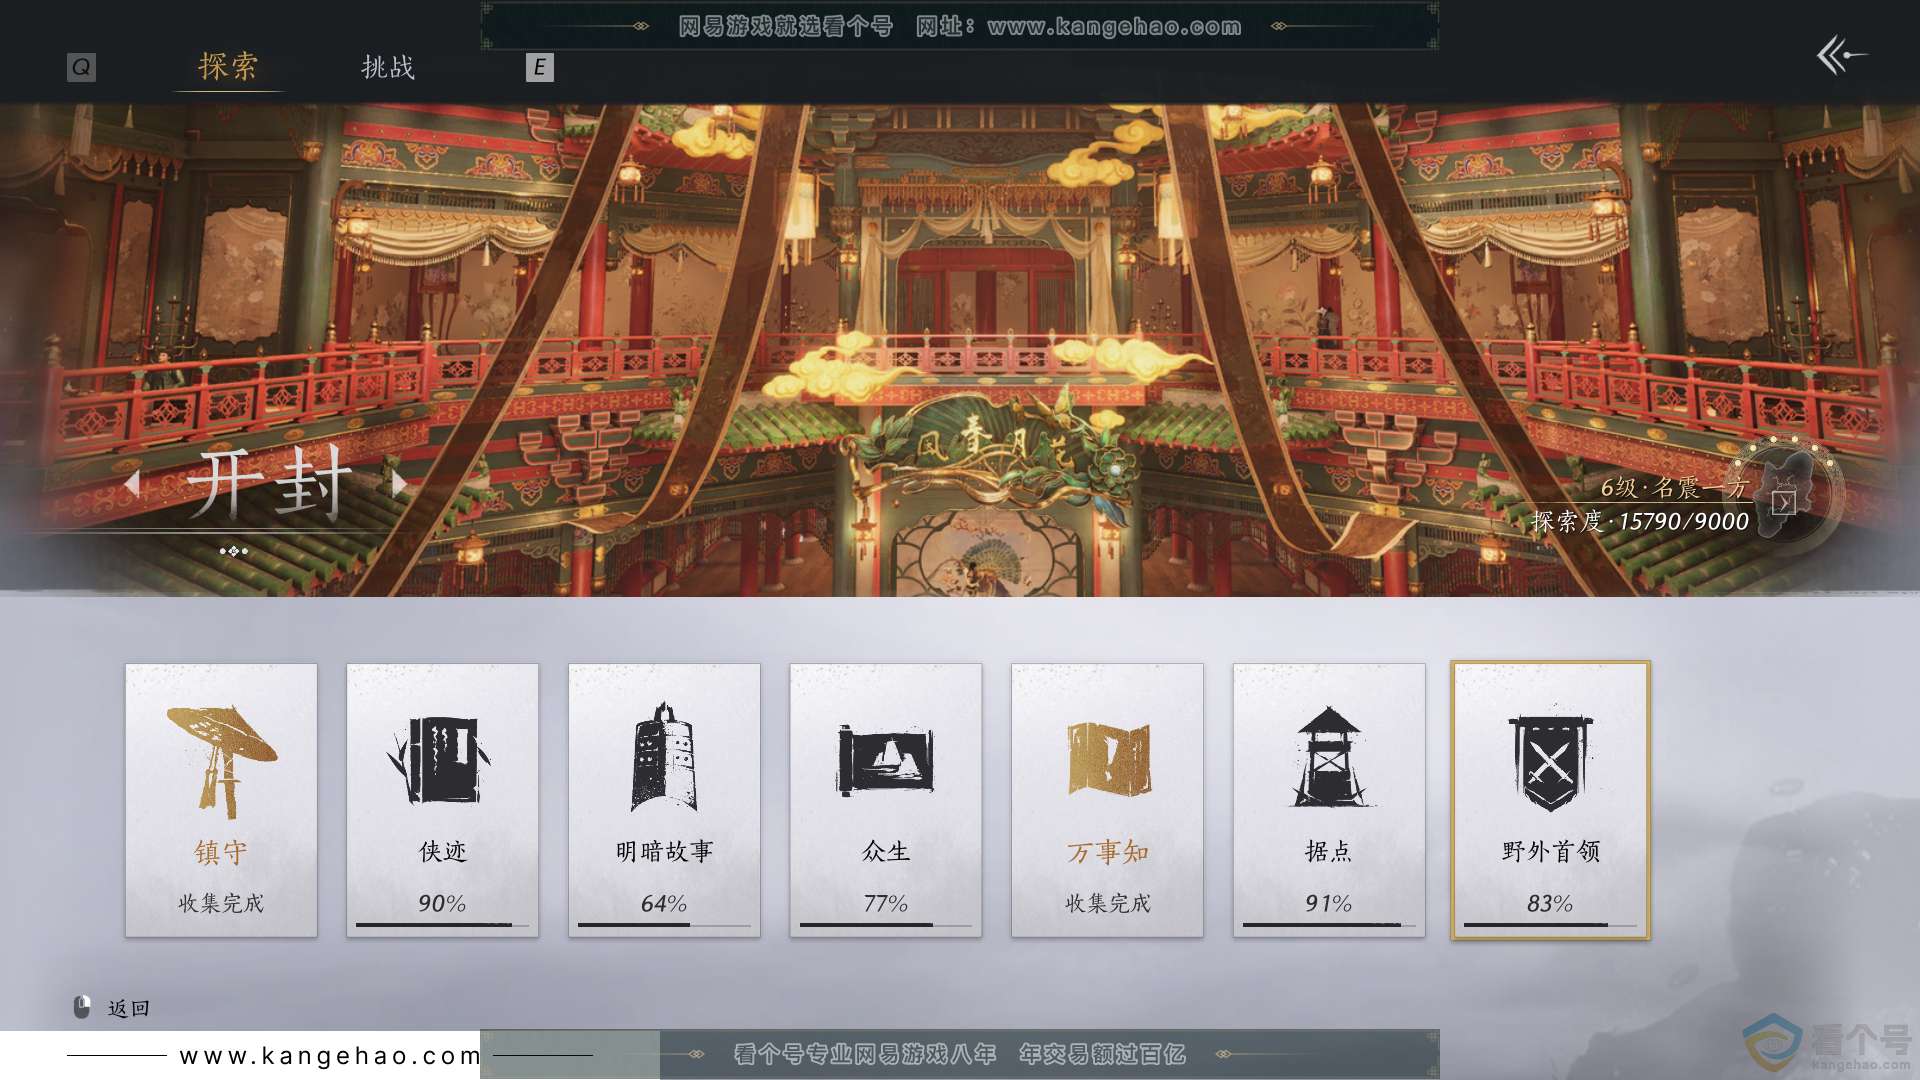Click the 侠迹 90% progress bar
The image size is (1920, 1080).
(x=442, y=925)
